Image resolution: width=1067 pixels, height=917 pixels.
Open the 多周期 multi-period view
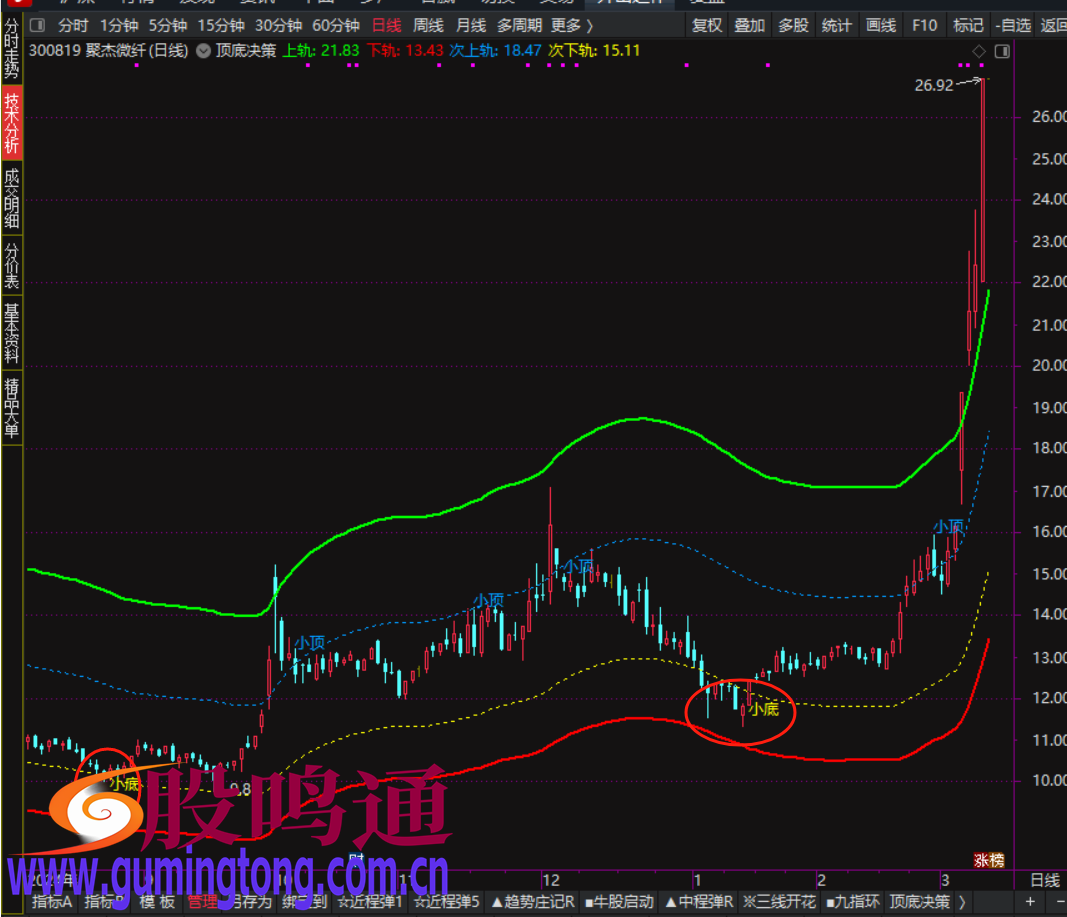pyautogui.click(x=520, y=25)
